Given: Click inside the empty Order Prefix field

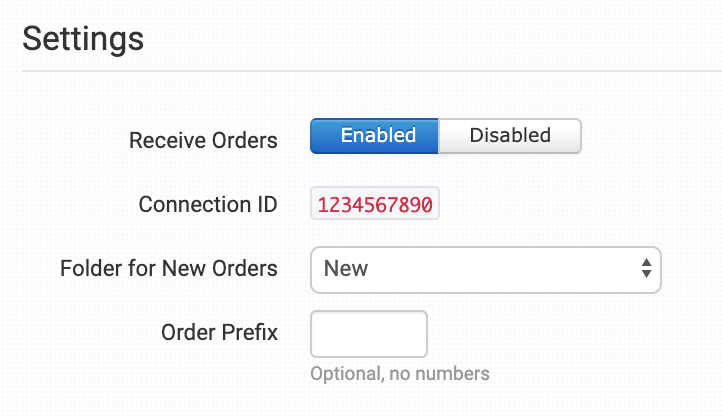Looking at the screenshot, I should coord(369,334).
